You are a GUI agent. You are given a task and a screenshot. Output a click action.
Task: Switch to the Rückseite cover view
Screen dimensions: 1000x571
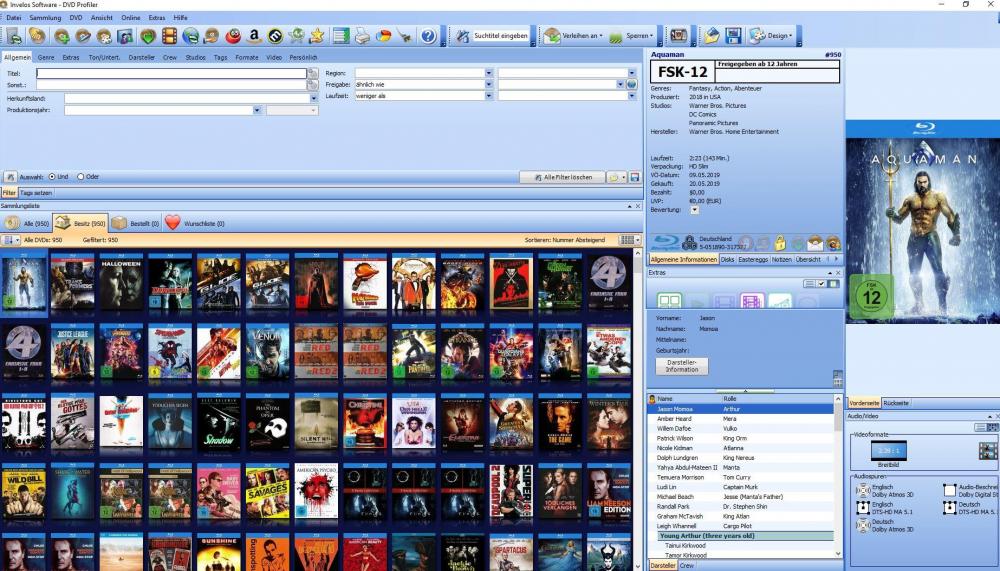coord(896,402)
